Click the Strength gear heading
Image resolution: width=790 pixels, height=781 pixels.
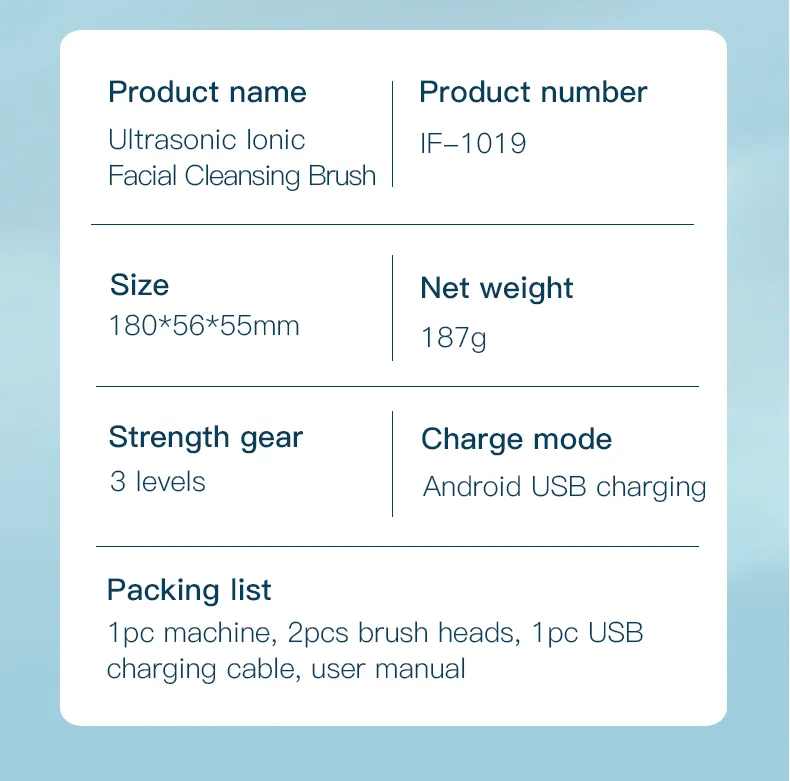point(205,437)
